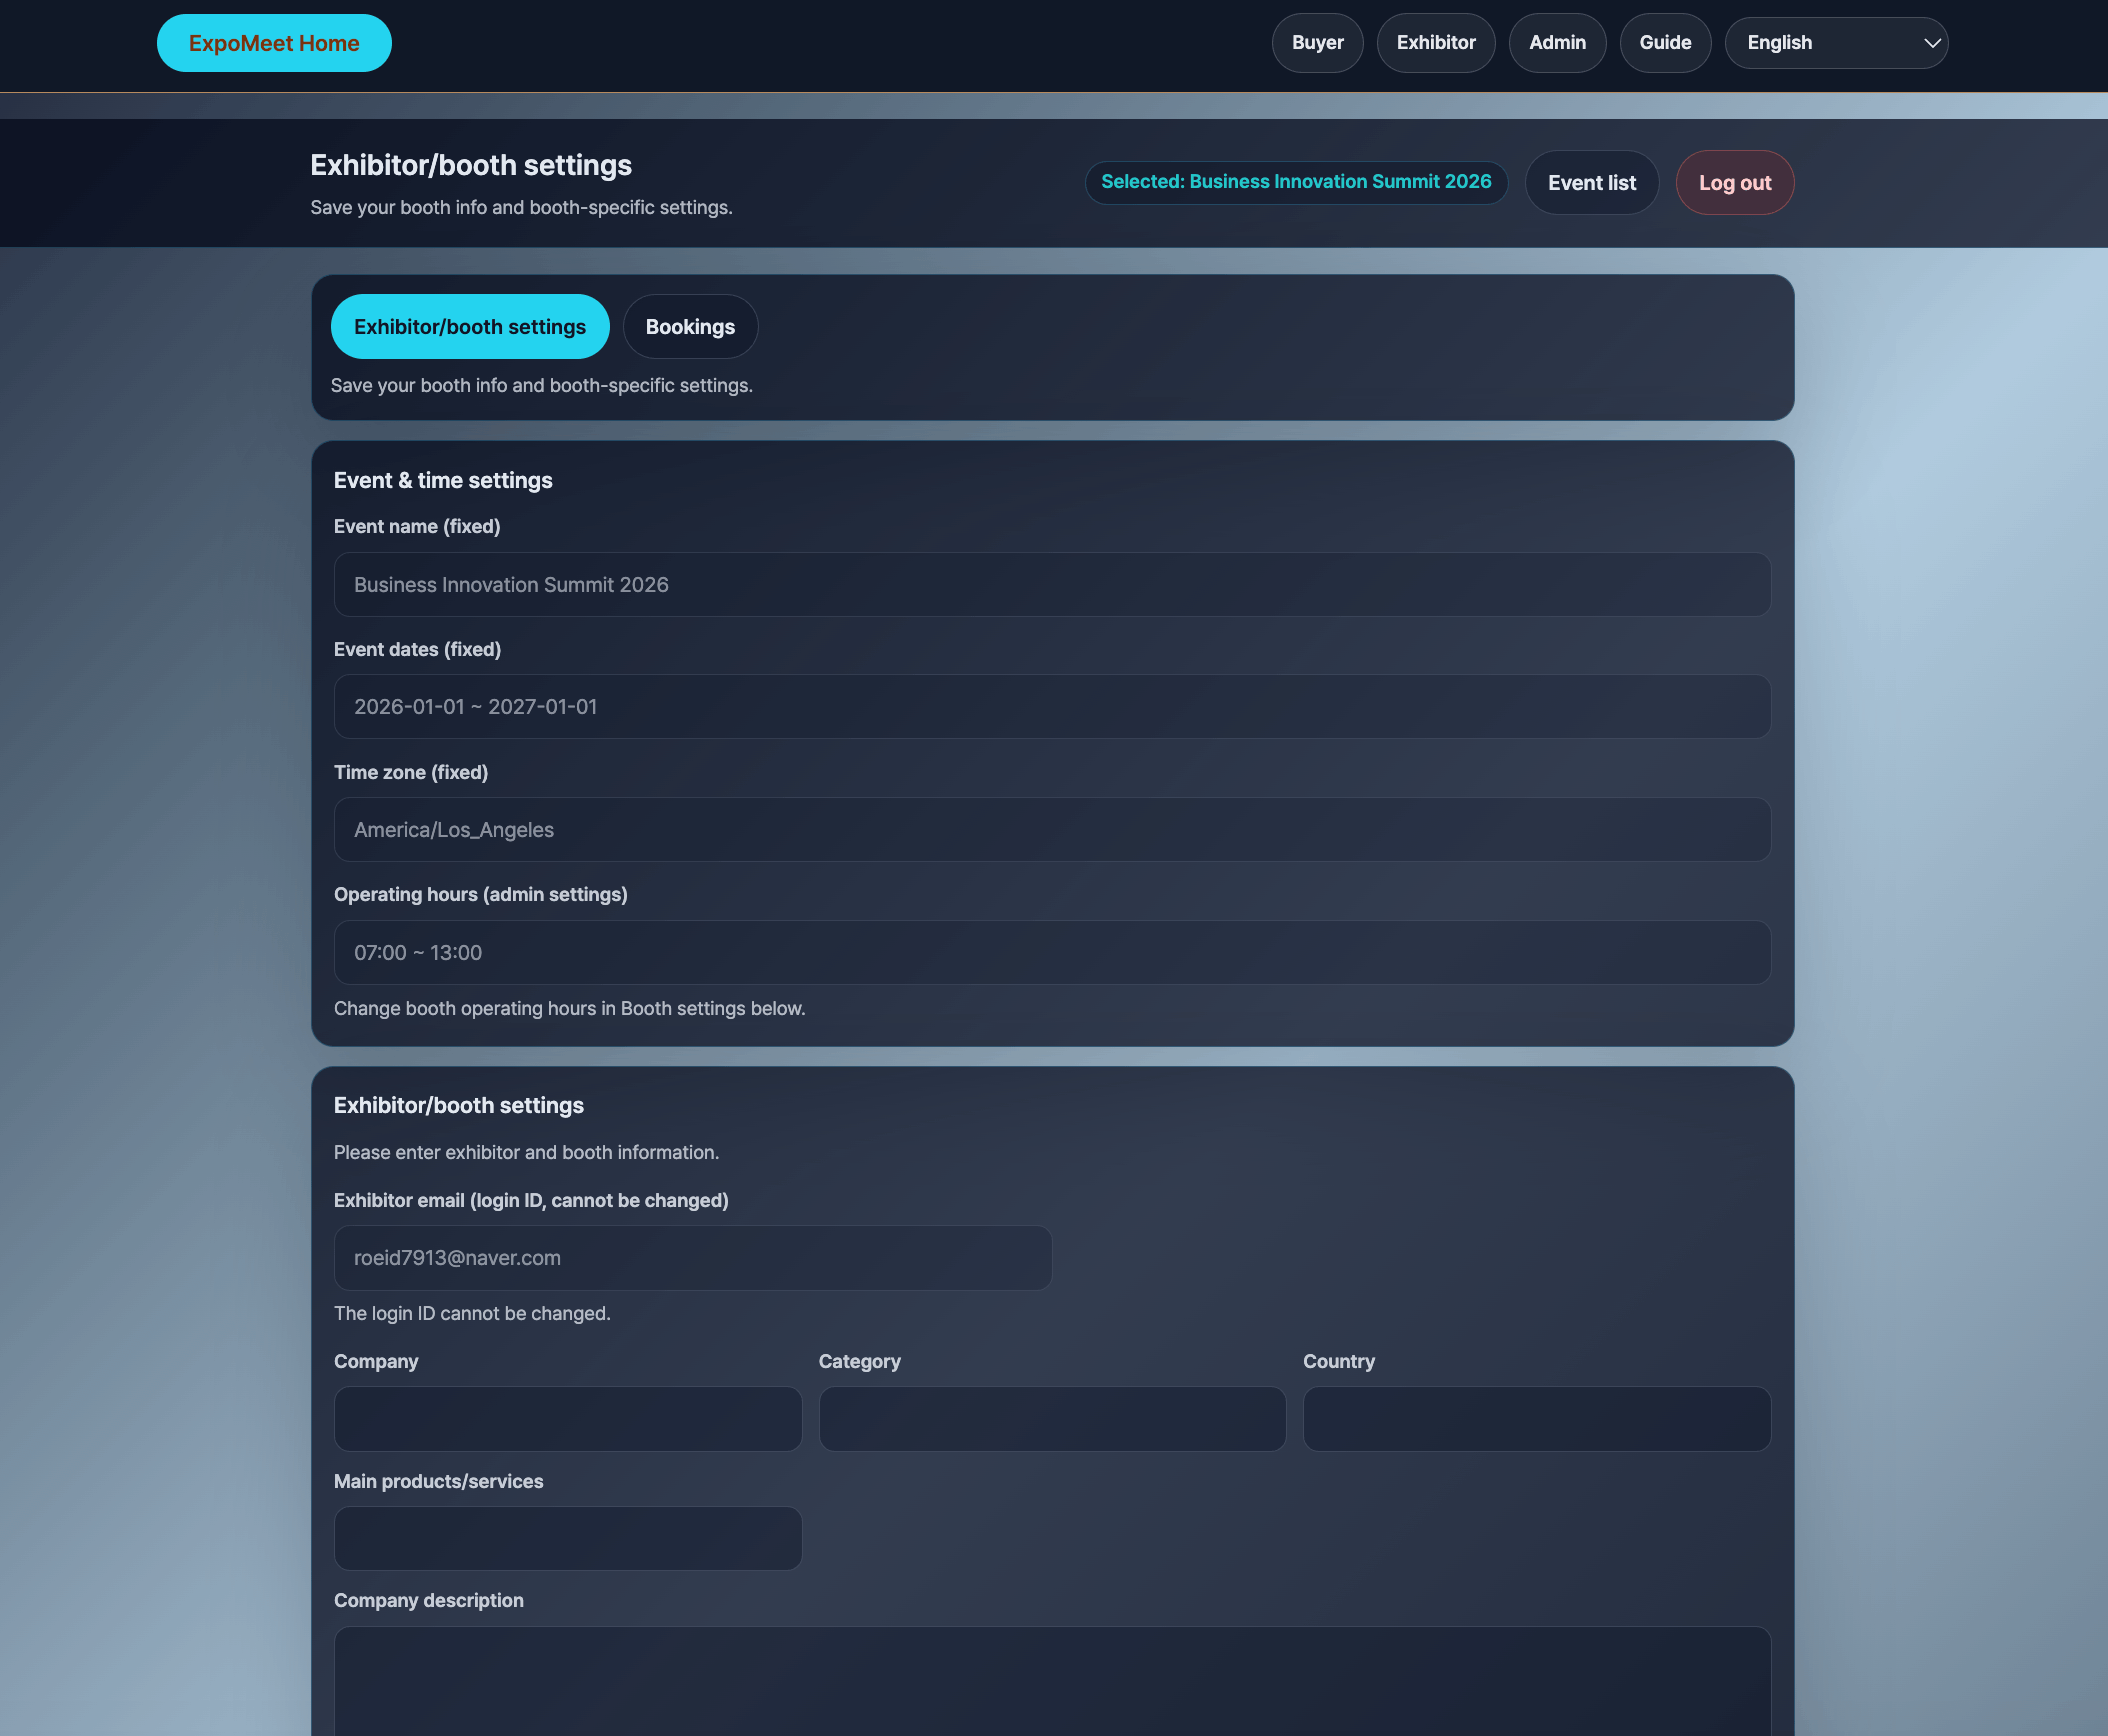Open the Guide page
The width and height of the screenshot is (2108, 1736).
tap(1664, 42)
